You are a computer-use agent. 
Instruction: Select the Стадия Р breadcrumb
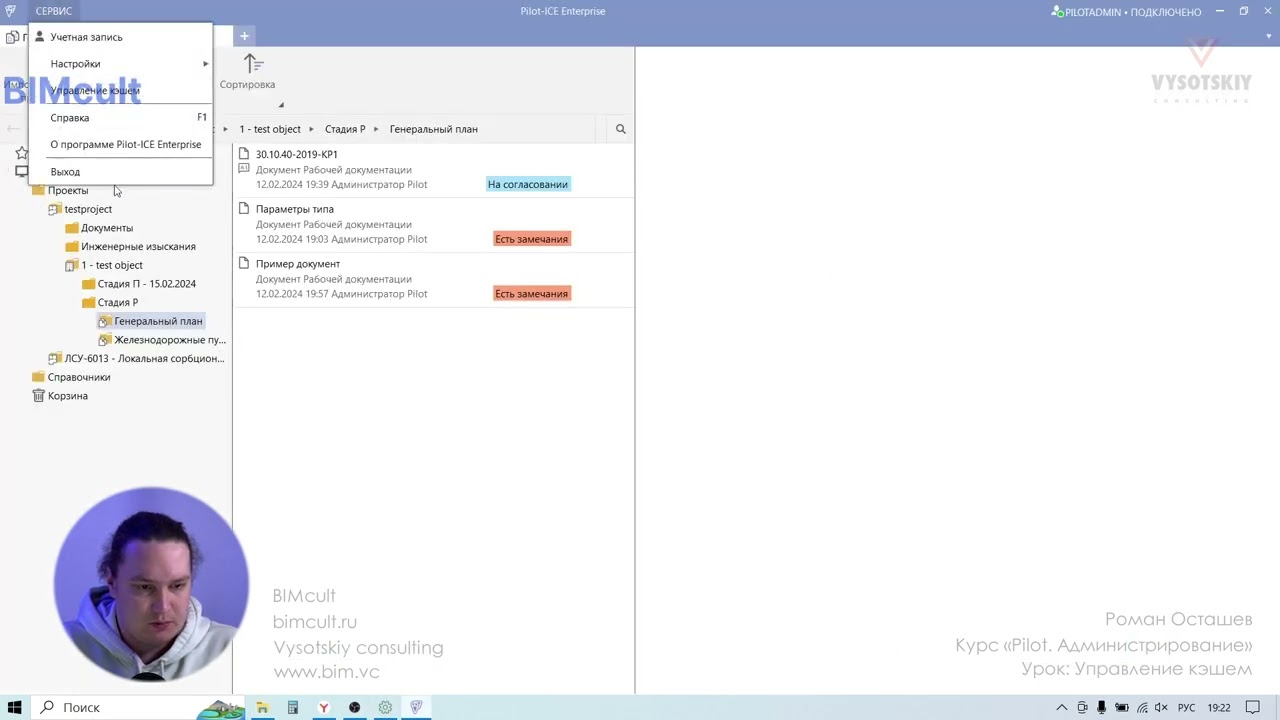[345, 129]
